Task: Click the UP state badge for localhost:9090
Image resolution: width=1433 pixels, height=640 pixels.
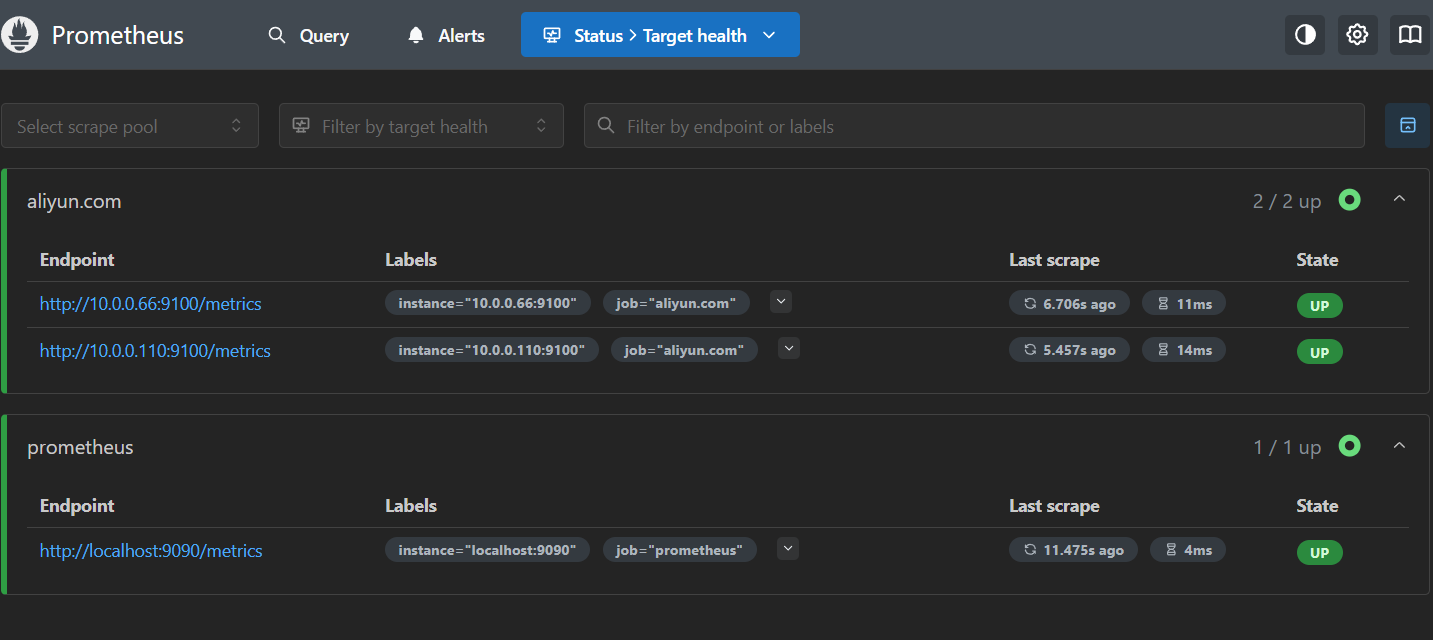Action: [x=1320, y=552]
